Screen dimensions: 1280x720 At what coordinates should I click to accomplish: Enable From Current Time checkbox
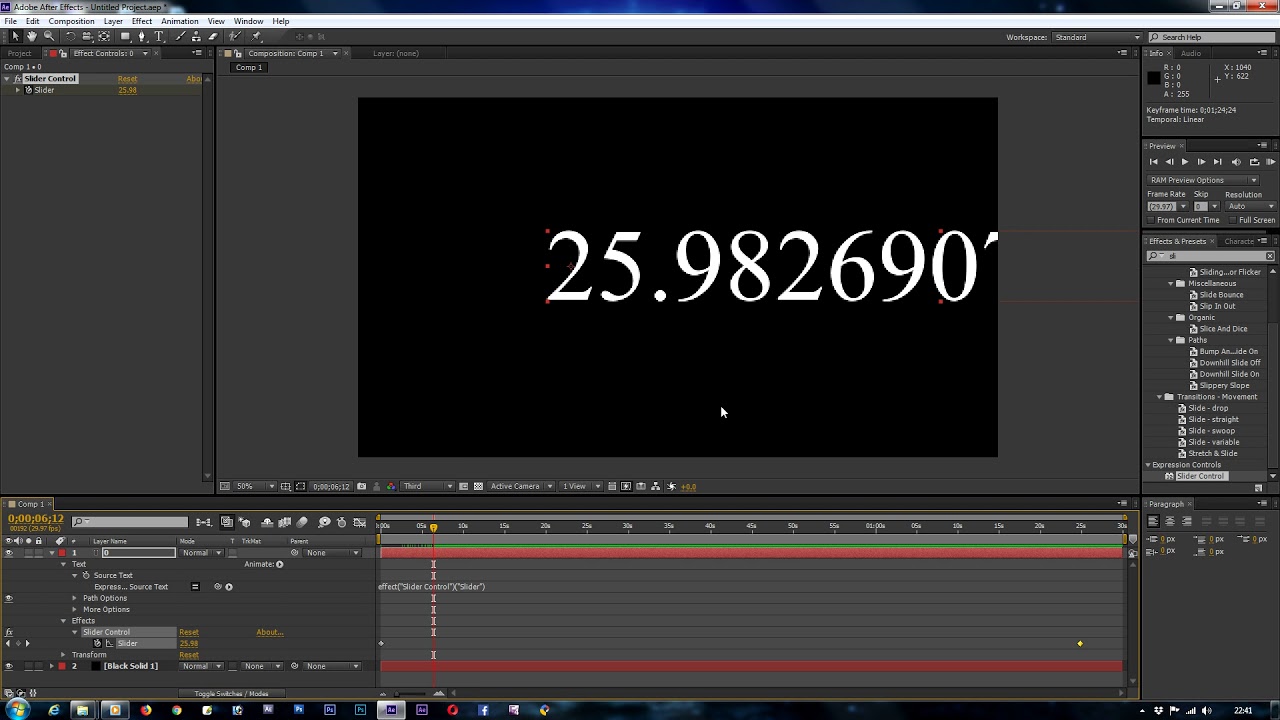pyautogui.click(x=1152, y=220)
